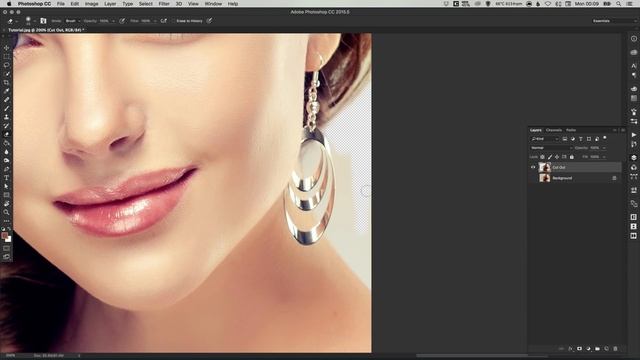This screenshot has height=360, width=640.
Task: Open the Essentials workspace dropdown
Action: pyautogui.click(x=614, y=21)
